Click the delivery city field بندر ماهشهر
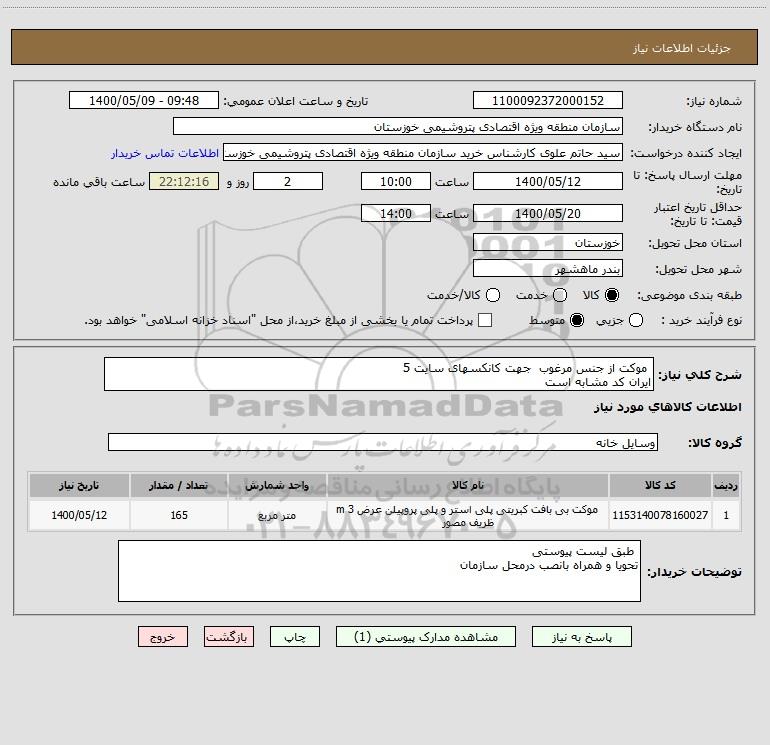The height and width of the screenshot is (745, 770). [548, 269]
